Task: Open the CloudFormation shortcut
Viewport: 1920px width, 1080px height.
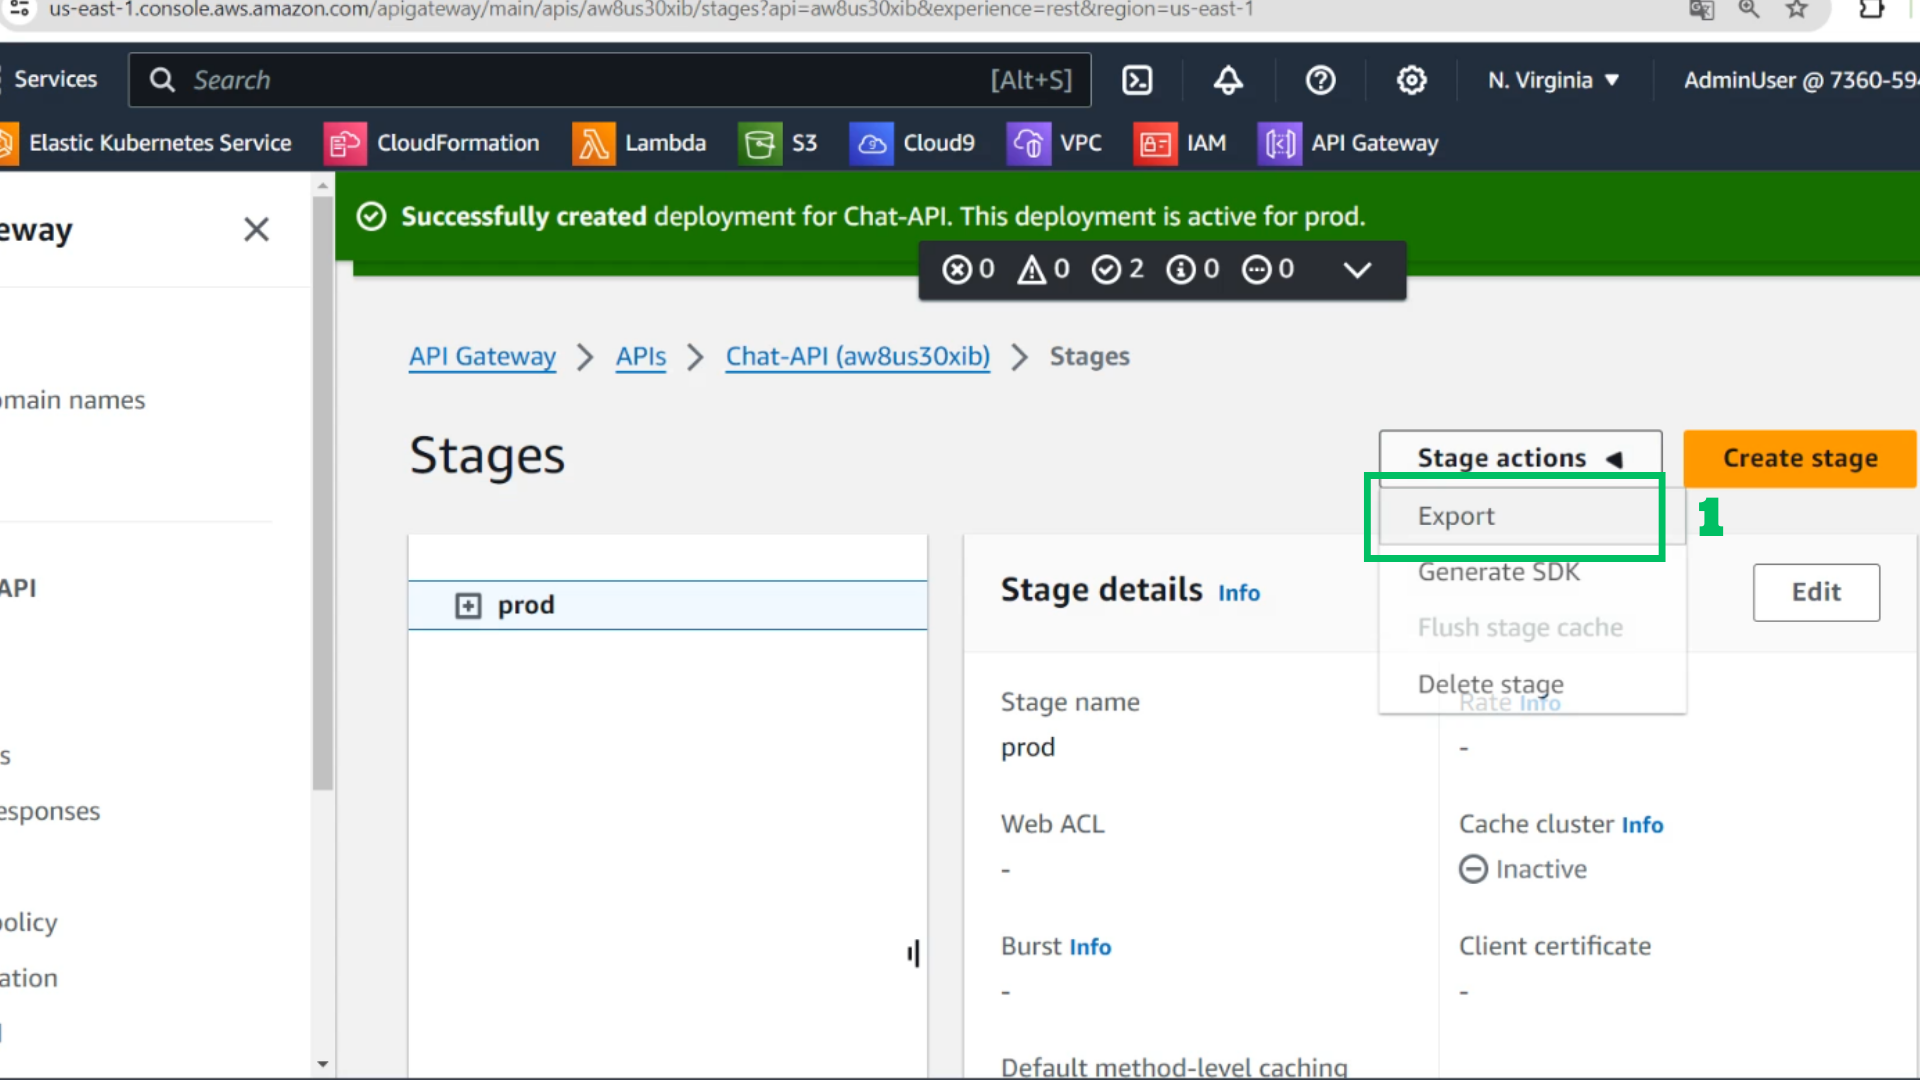Action: [x=432, y=143]
